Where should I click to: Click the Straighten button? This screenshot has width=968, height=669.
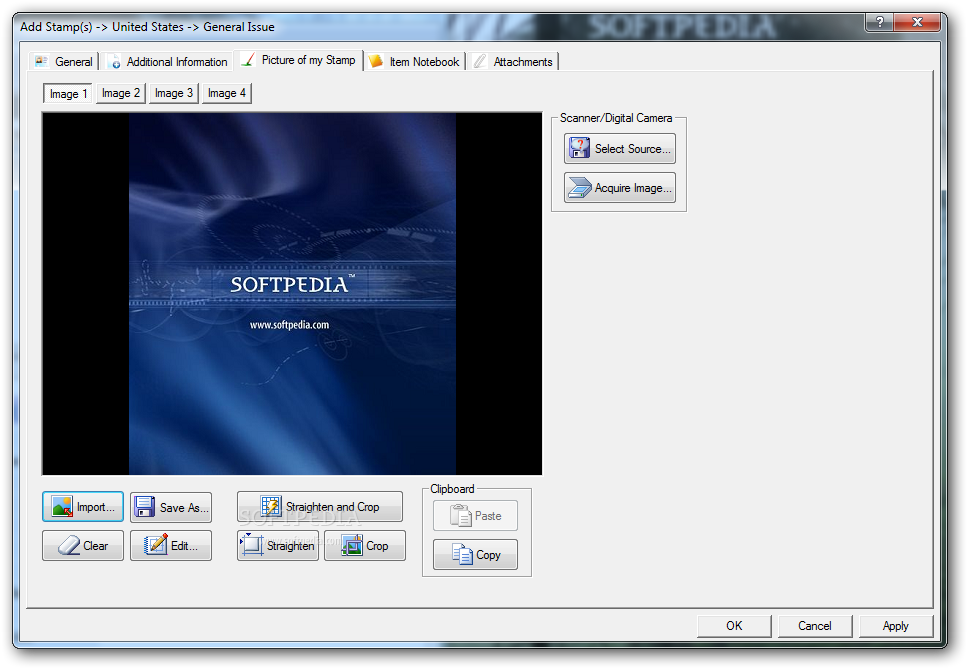pos(278,546)
